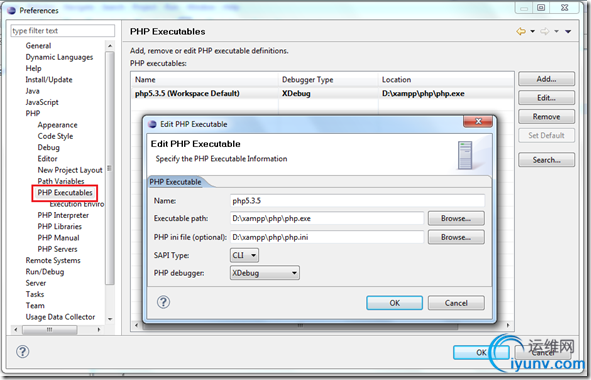The height and width of the screenshot is (380, 591).
Task: Open PHP Manual preferences
Action: (58, 238)
